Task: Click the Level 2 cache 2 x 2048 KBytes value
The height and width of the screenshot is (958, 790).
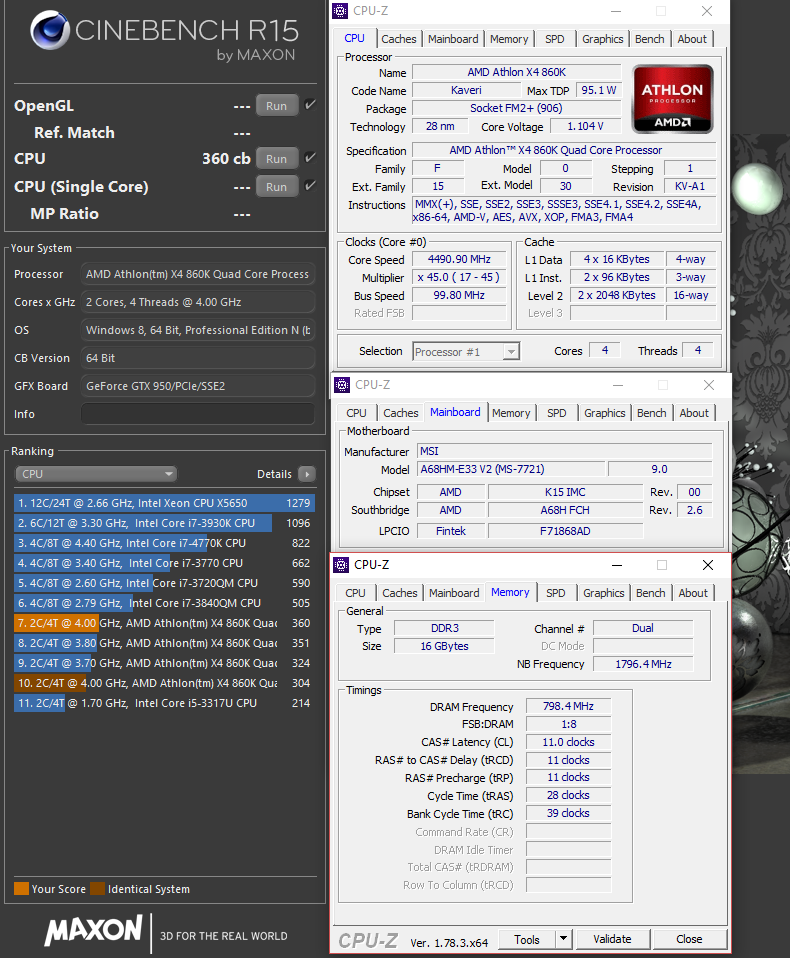Action: pos(616,295)
